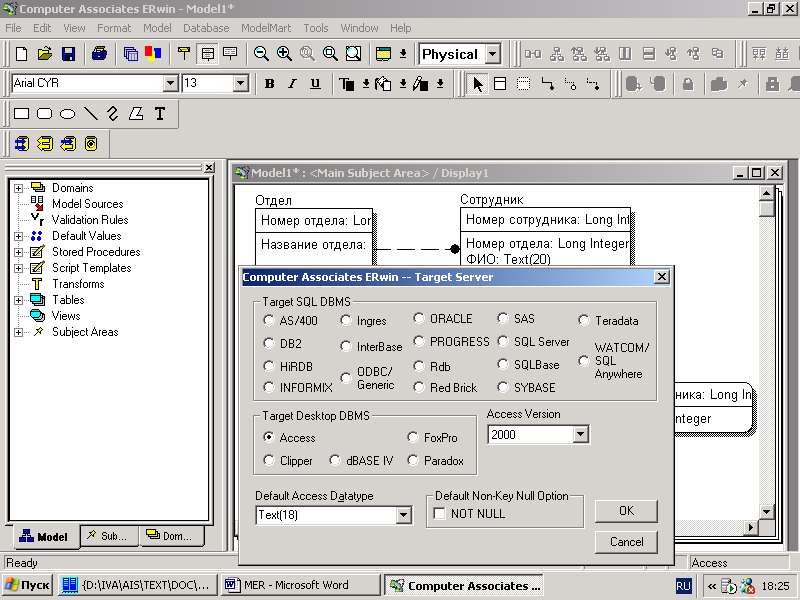Click the Print icon in the toolbar
Viewport: 800px width, 600px height.
(x=99, y=54)
